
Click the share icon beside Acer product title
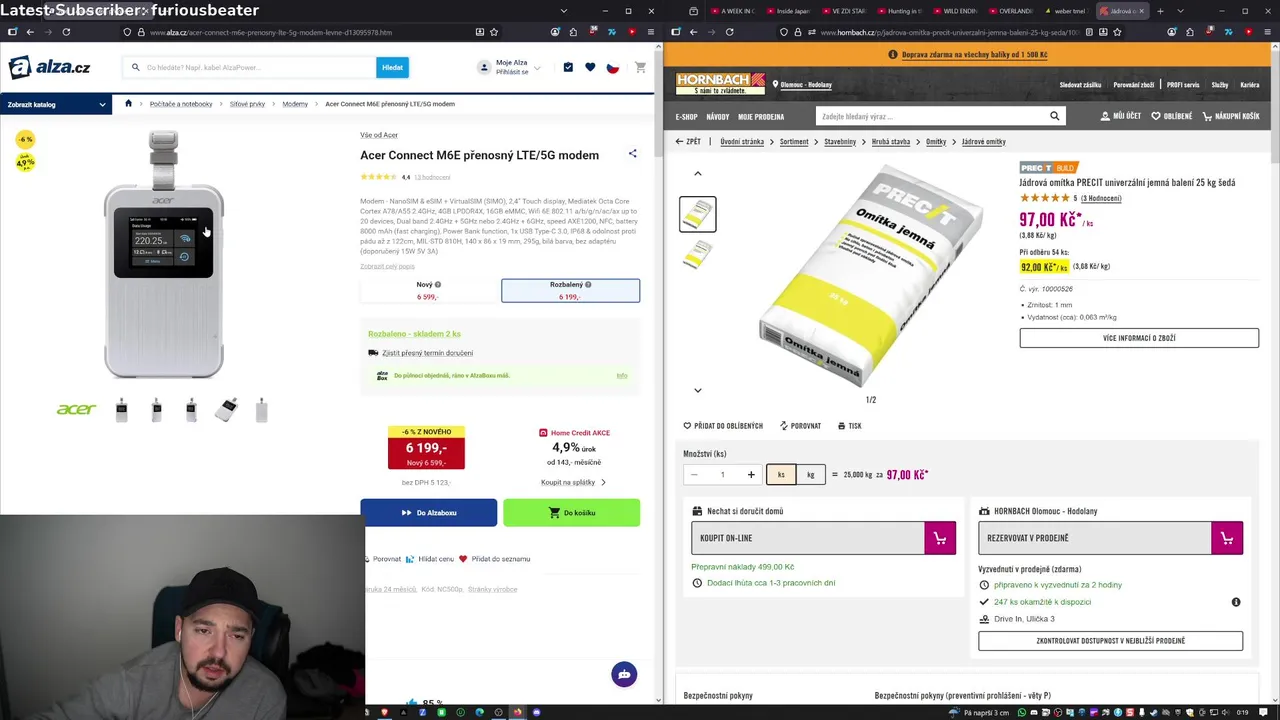tap(632, 154)
